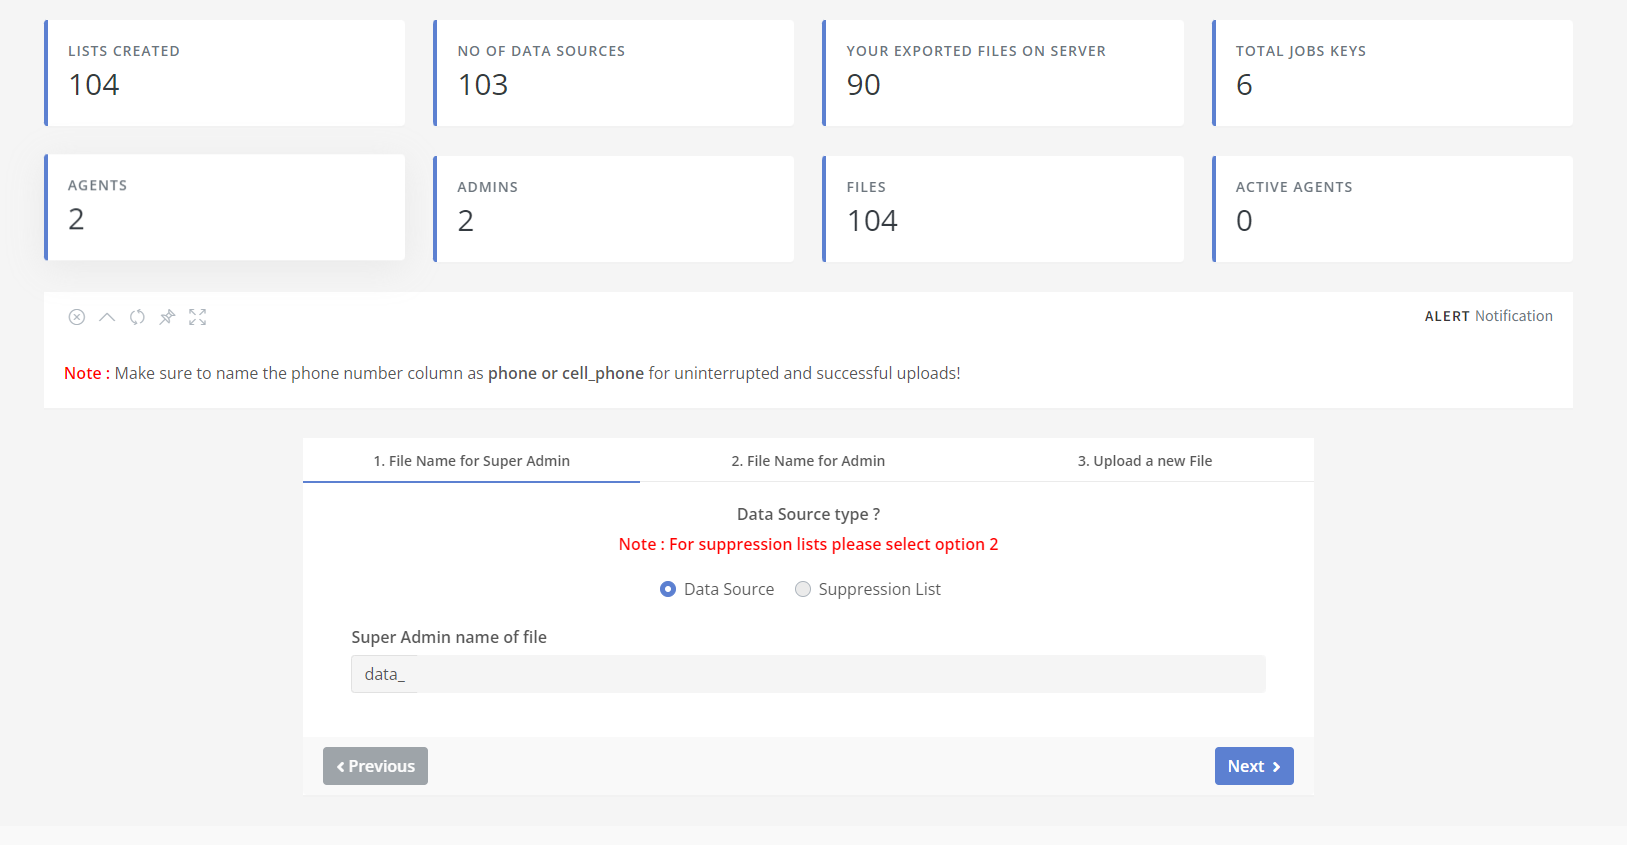Switch to File Name for Admin tab
Viewport: 1627px width, 845px height.
pos(808,461)
